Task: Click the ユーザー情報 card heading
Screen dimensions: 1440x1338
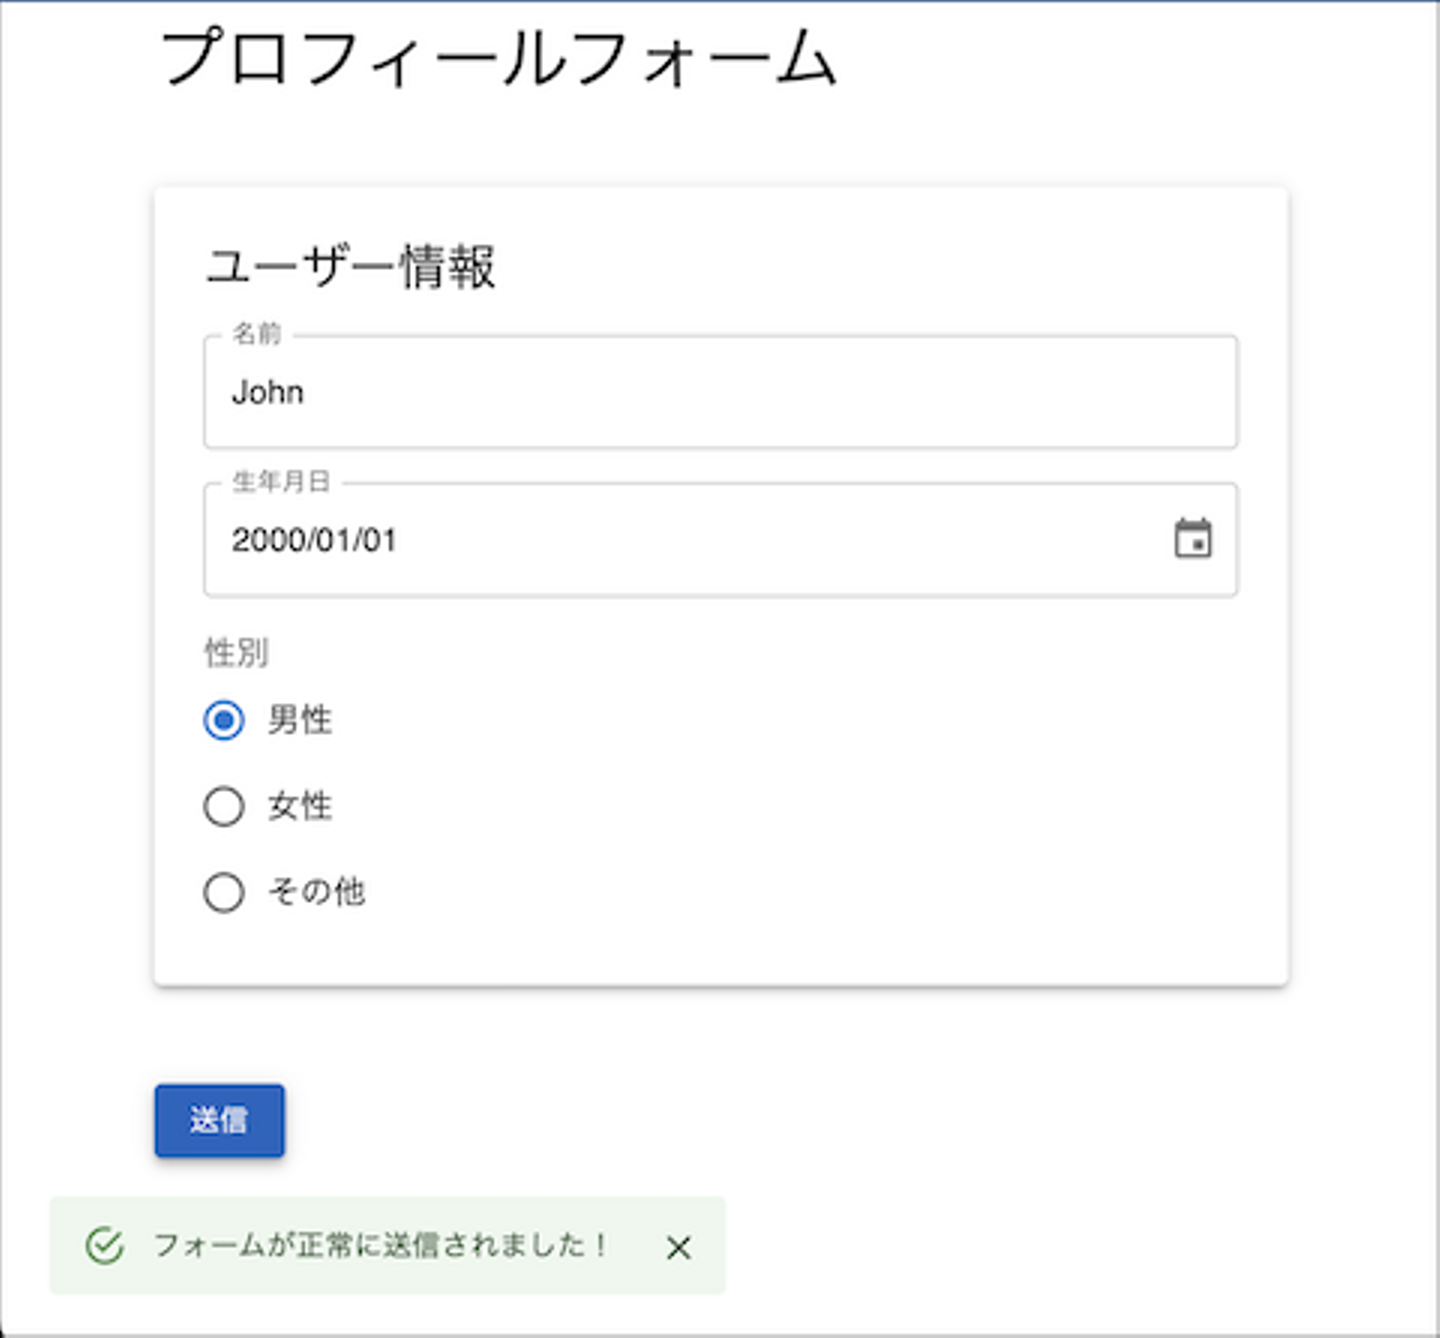Action: click(350, 267)
